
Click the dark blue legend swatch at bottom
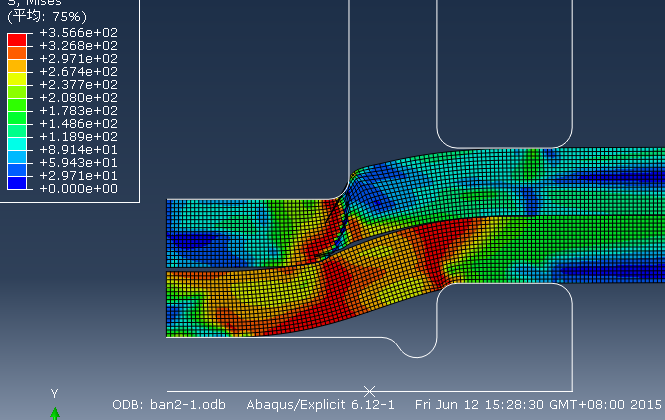coord(17,183)
